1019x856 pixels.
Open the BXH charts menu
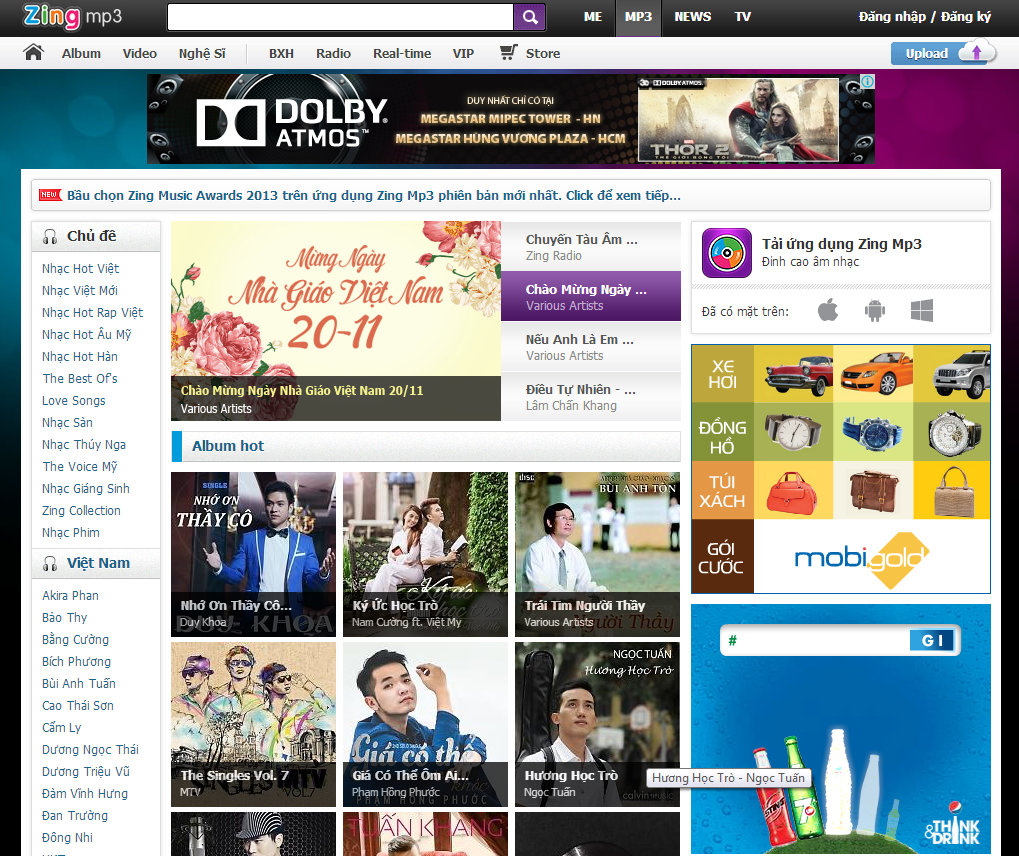281,53
